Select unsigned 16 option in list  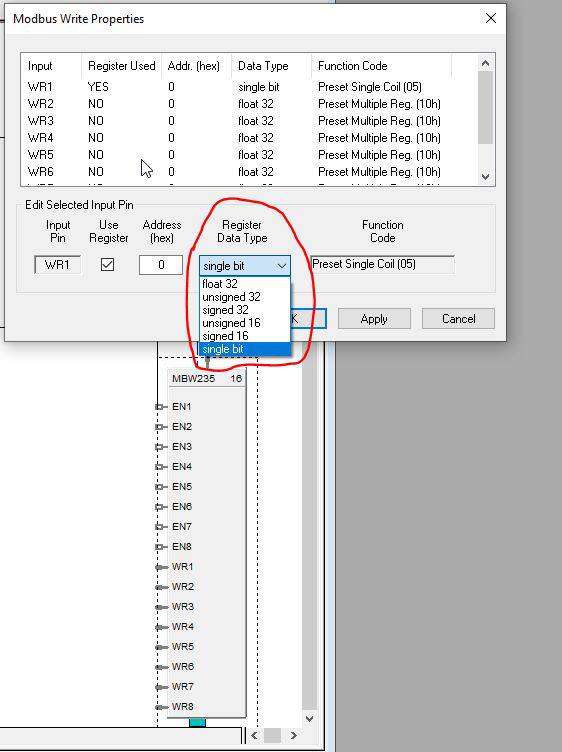245,323
